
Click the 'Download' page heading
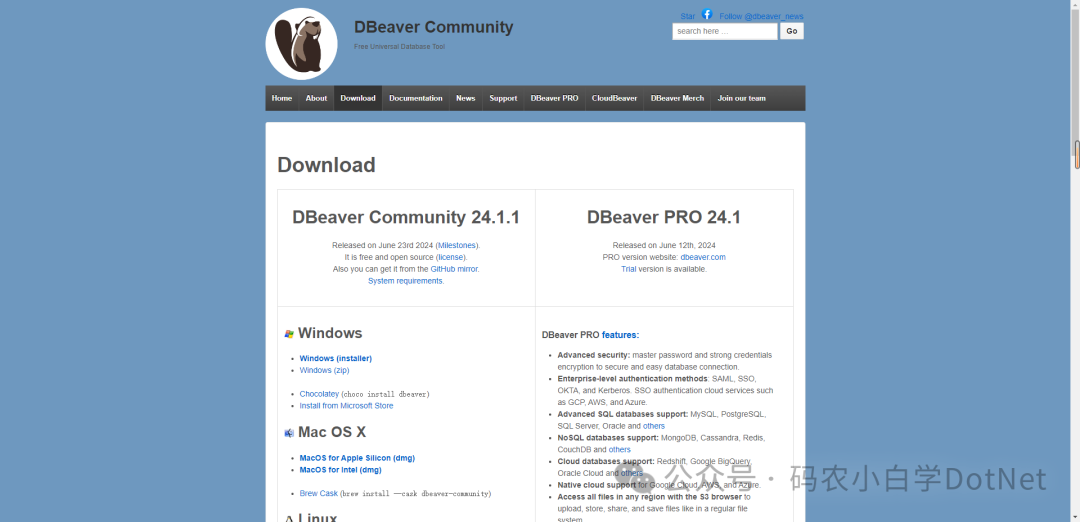pos(326,165)
